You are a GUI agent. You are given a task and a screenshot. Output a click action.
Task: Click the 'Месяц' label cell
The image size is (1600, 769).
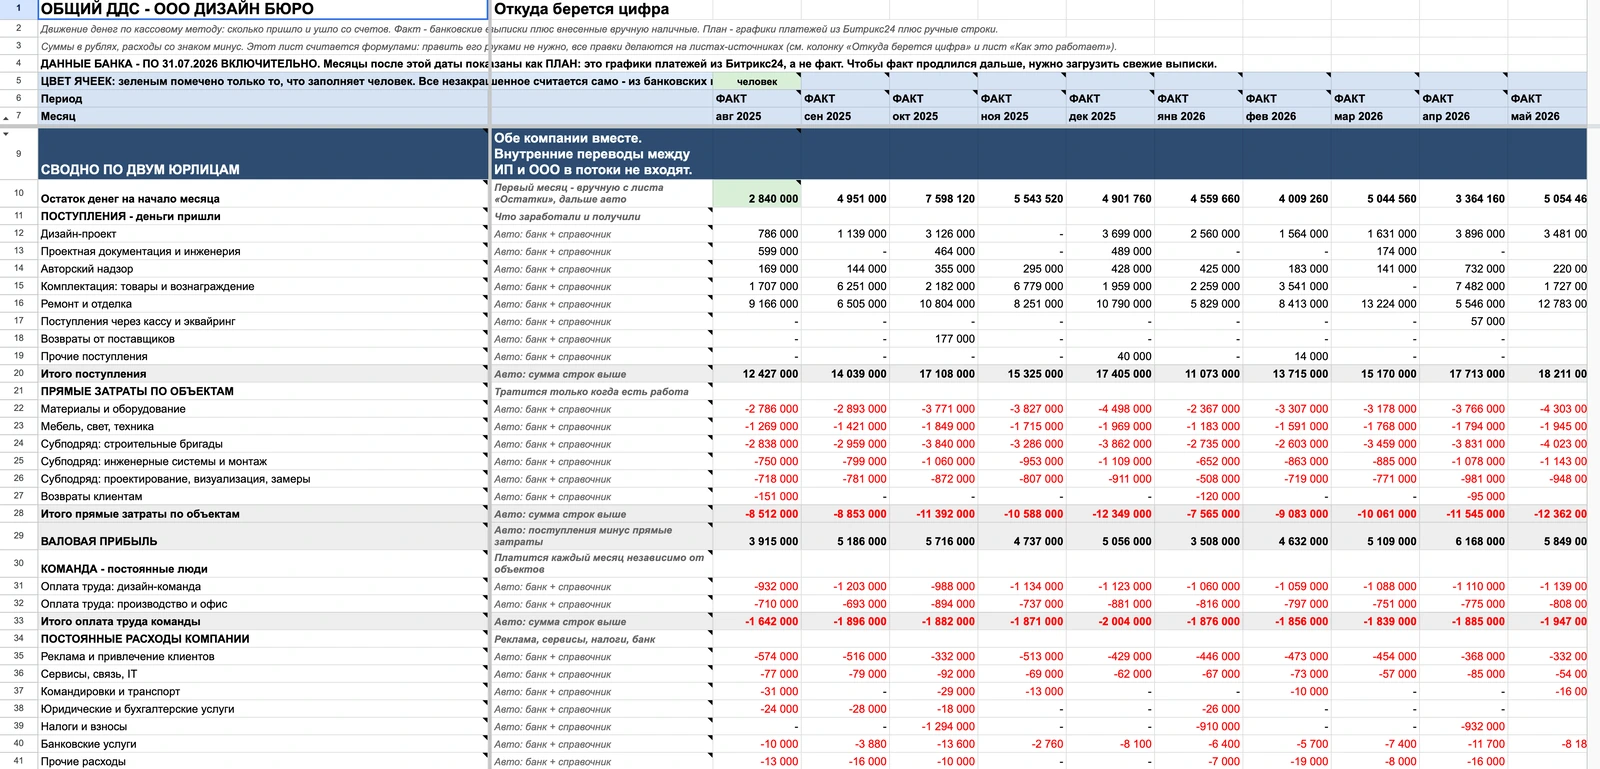point(264,116)
